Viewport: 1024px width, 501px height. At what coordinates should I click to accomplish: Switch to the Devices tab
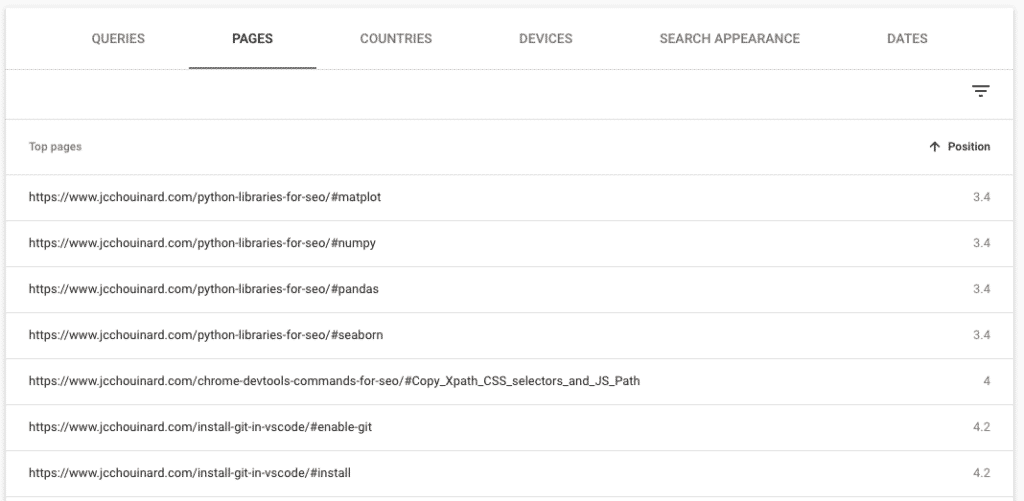pyautogui.click(x=545, y=39)
